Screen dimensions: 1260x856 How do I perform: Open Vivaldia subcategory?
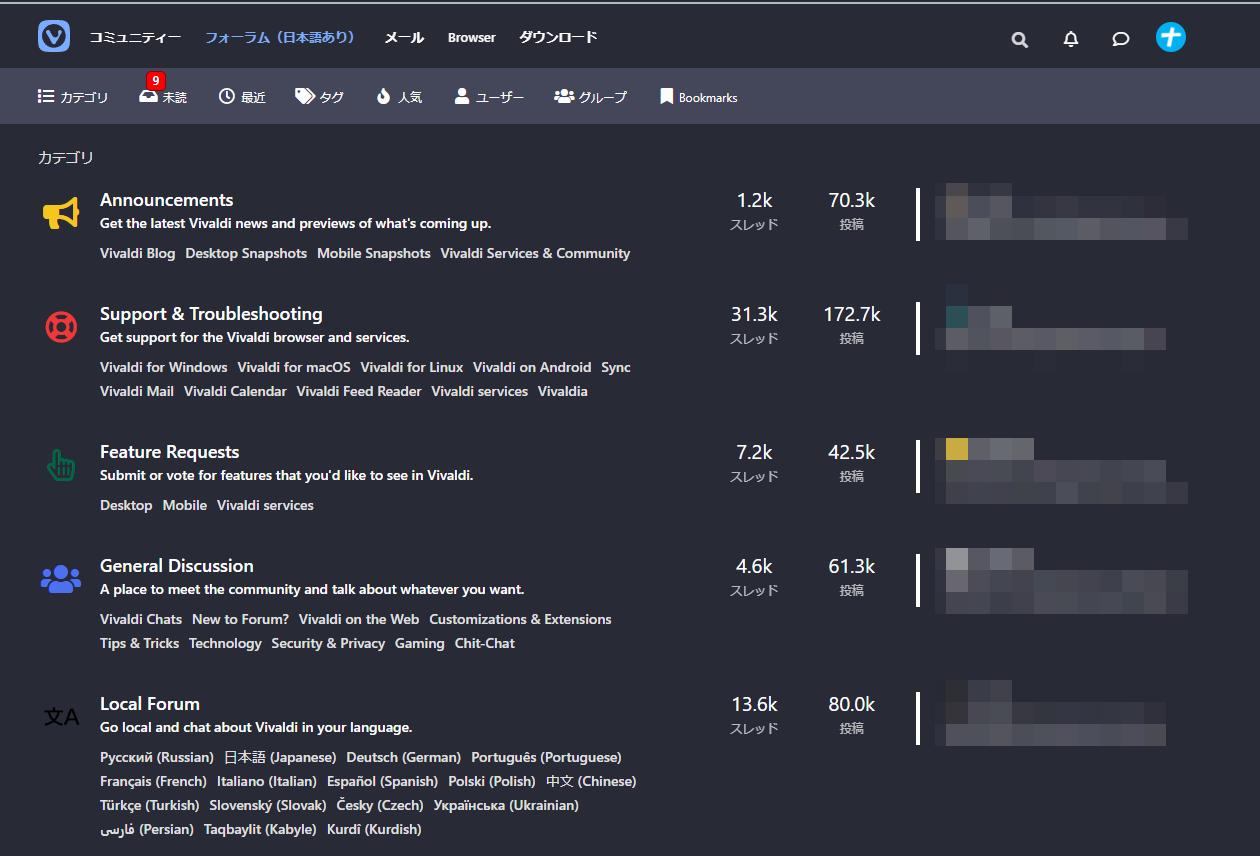[x=563, y=391]
